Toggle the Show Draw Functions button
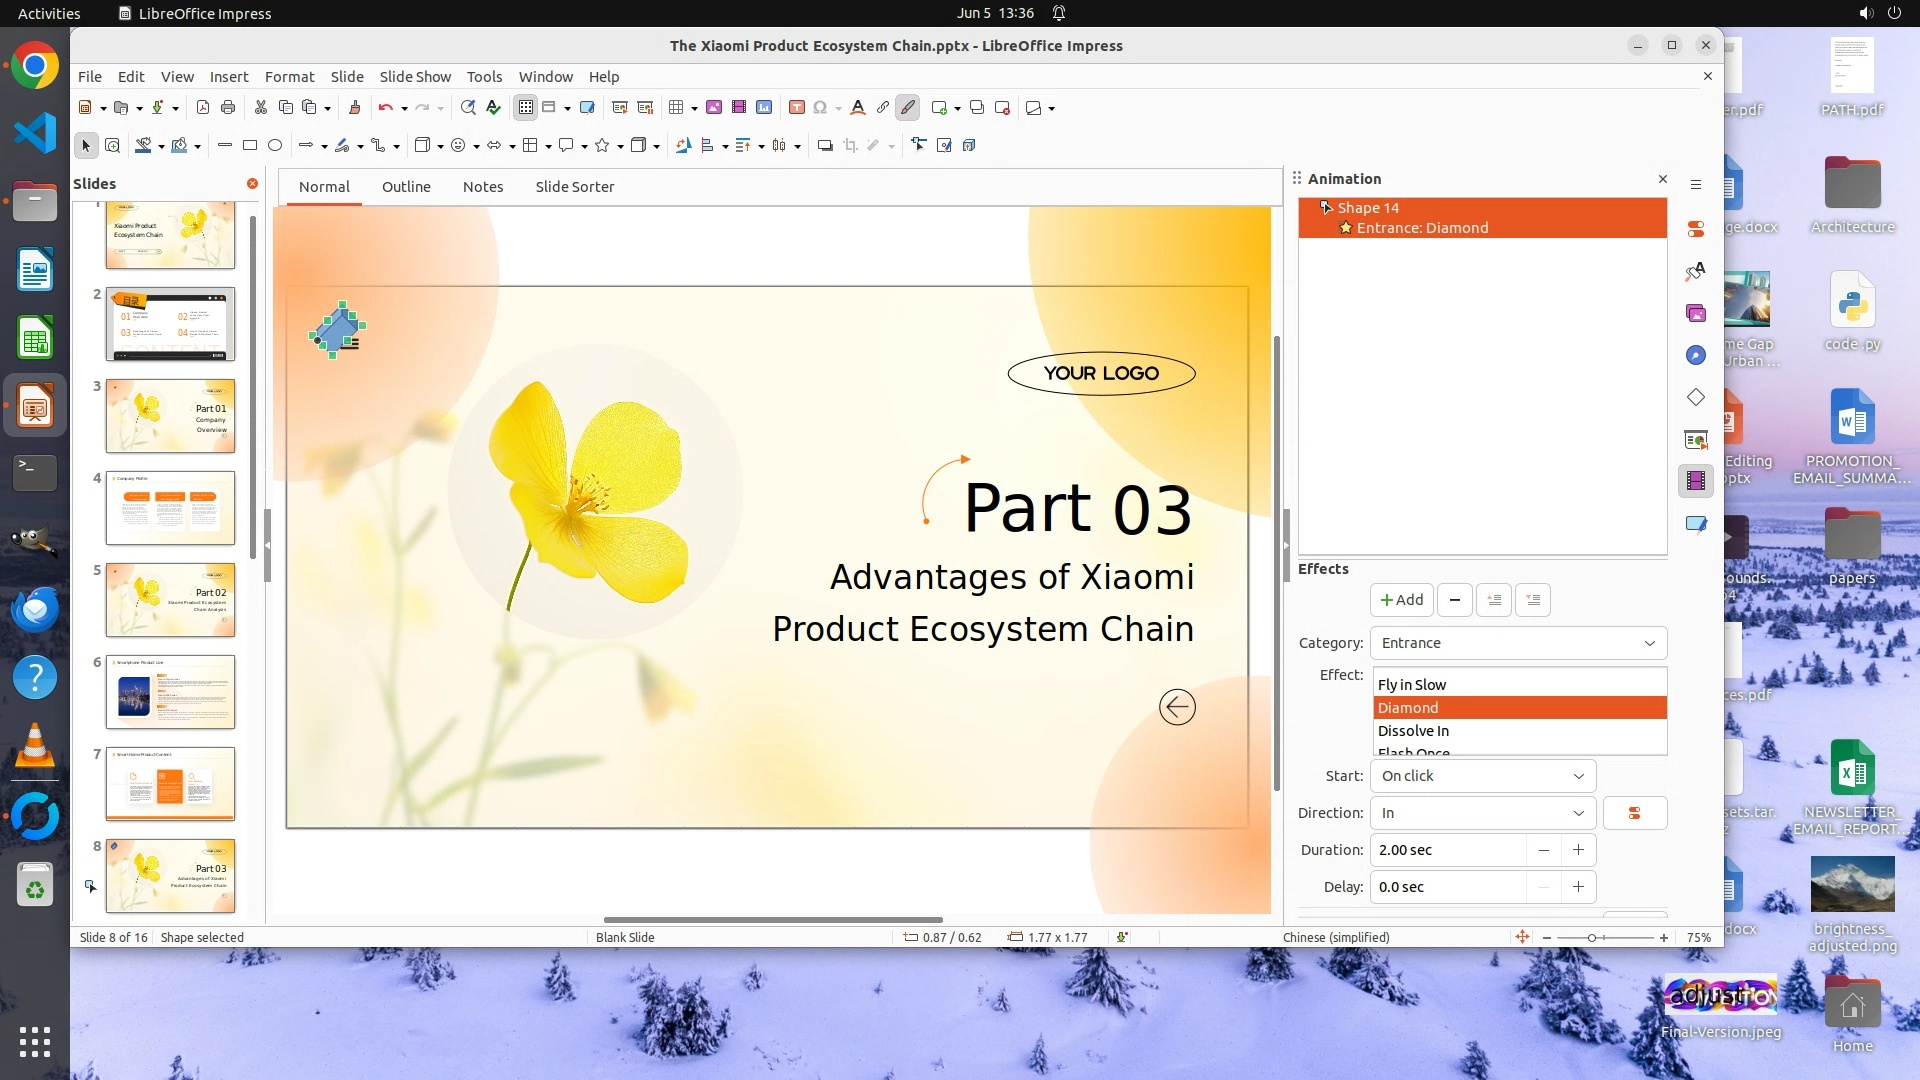 (908, 108)
